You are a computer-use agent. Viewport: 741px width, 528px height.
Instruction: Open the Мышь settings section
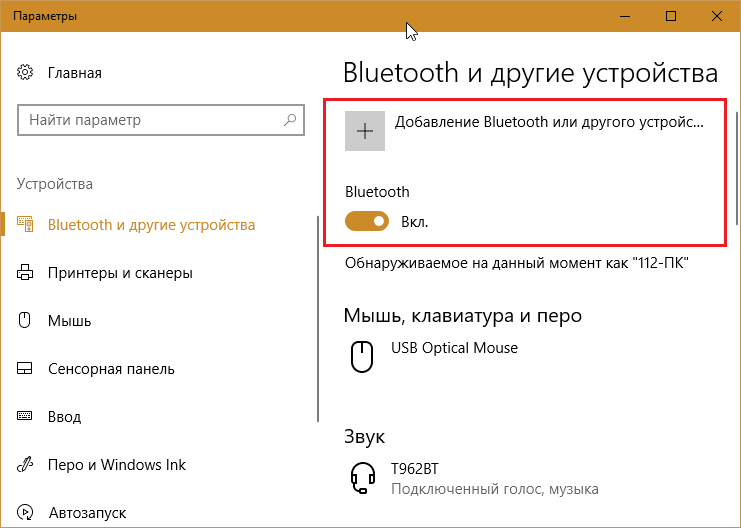[69, 321]
